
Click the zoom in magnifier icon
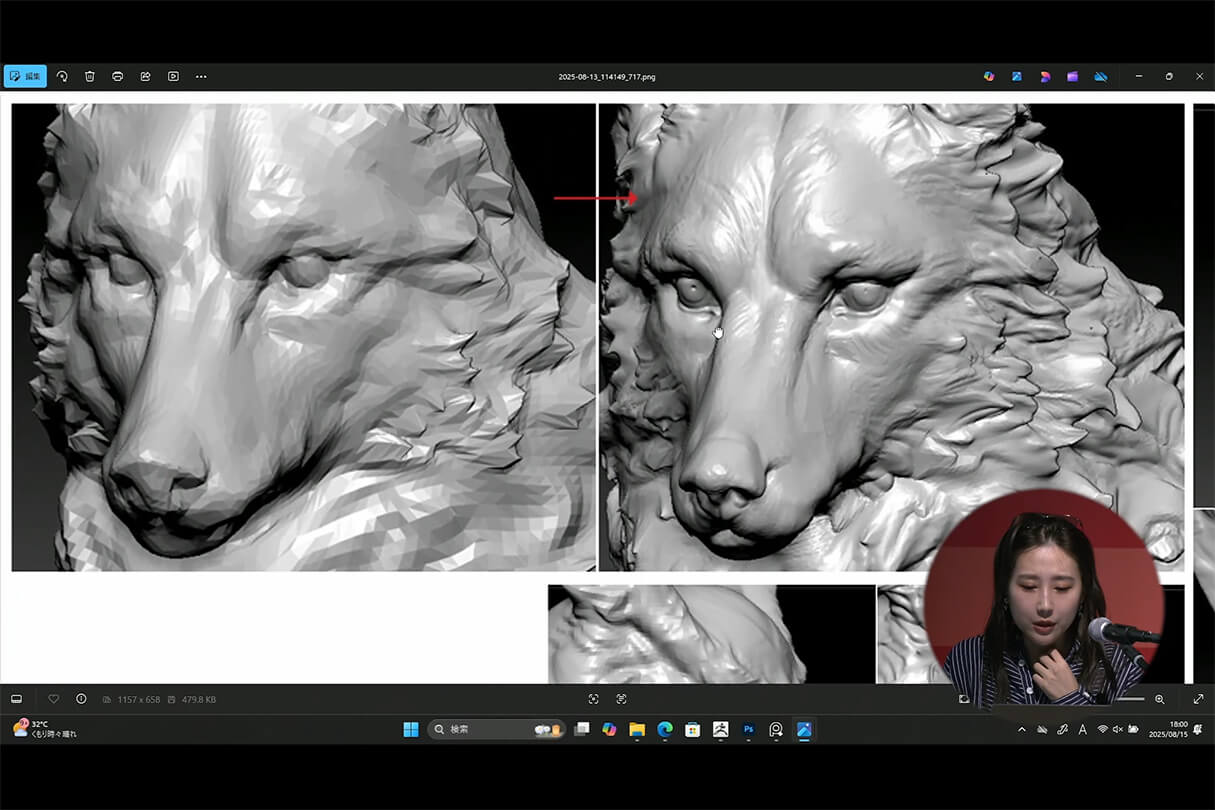click(1160, 699)
